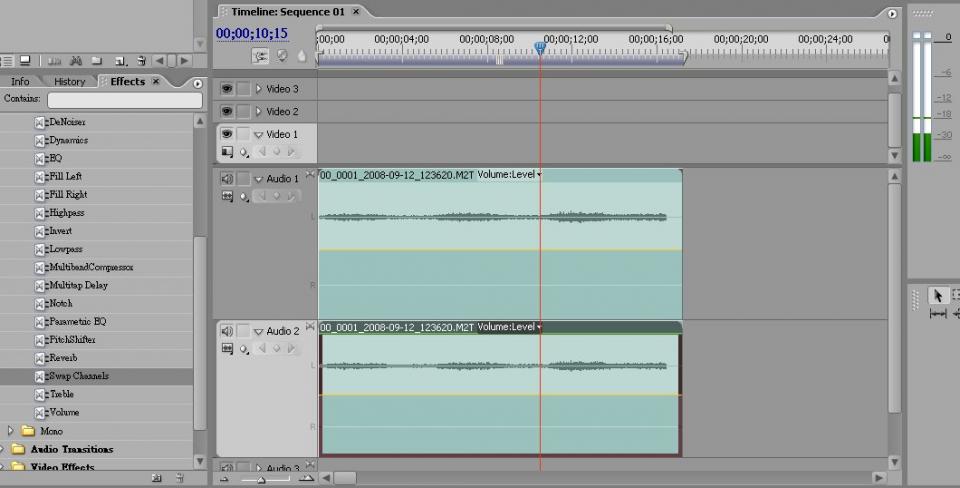Viewport: 960px width, 488px height.
Task: Click Add Keyframe diamond on Audio 2
Action: [277, 349]
